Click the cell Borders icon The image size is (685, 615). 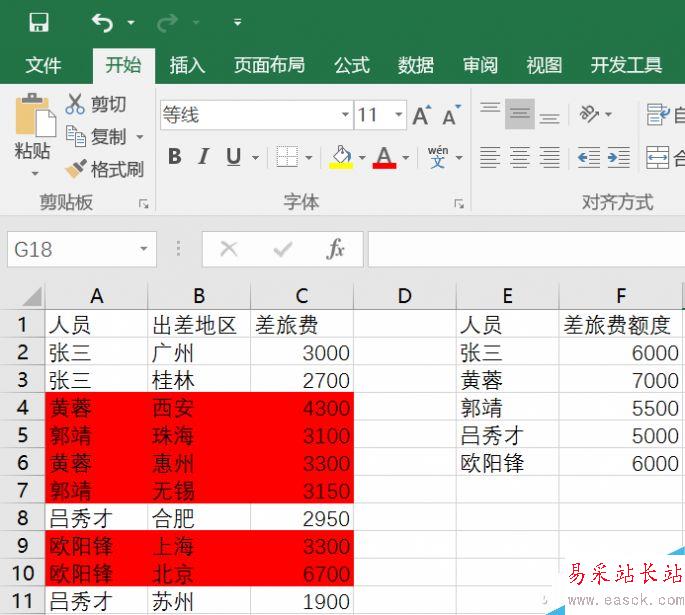(287, 157)
